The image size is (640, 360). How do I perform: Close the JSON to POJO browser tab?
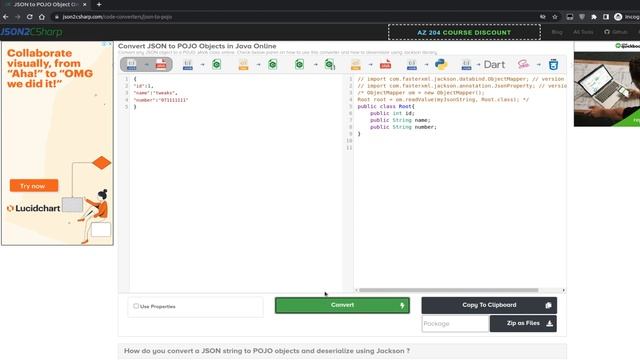click(84, 4)
